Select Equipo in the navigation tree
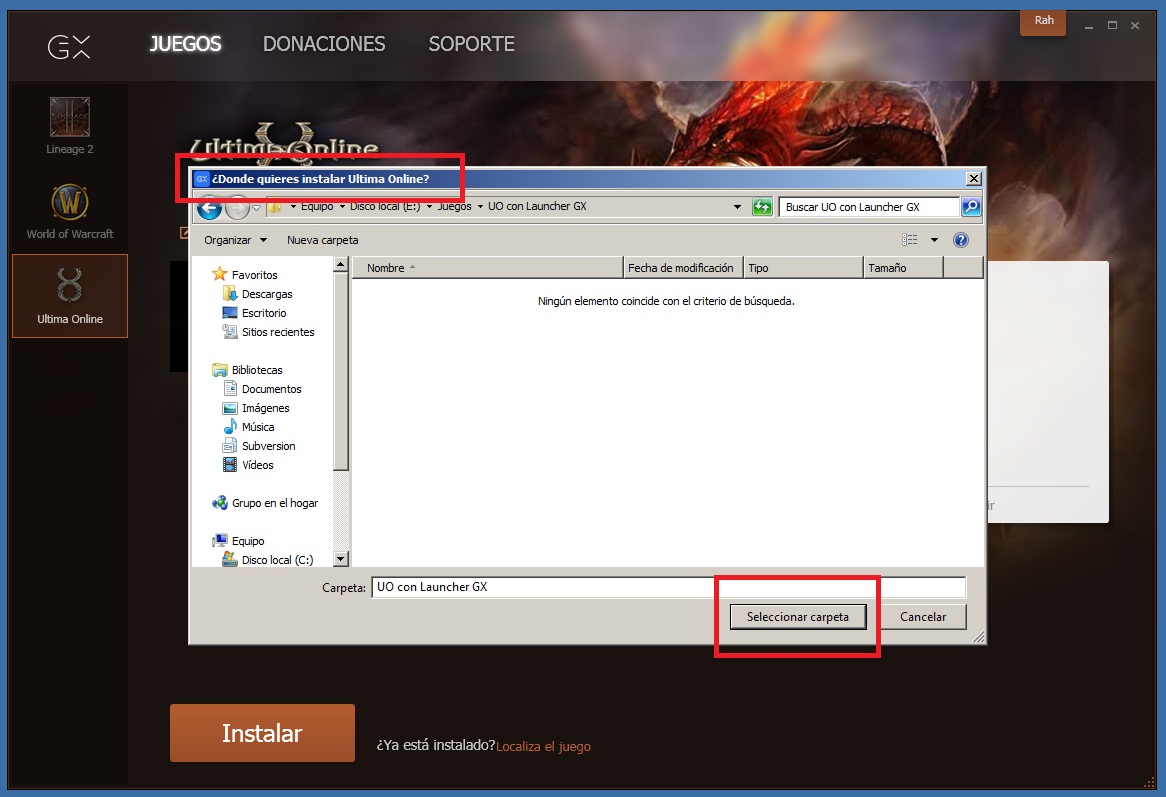This screenshot has width=1166, height=797. click(x=248, y=541)
